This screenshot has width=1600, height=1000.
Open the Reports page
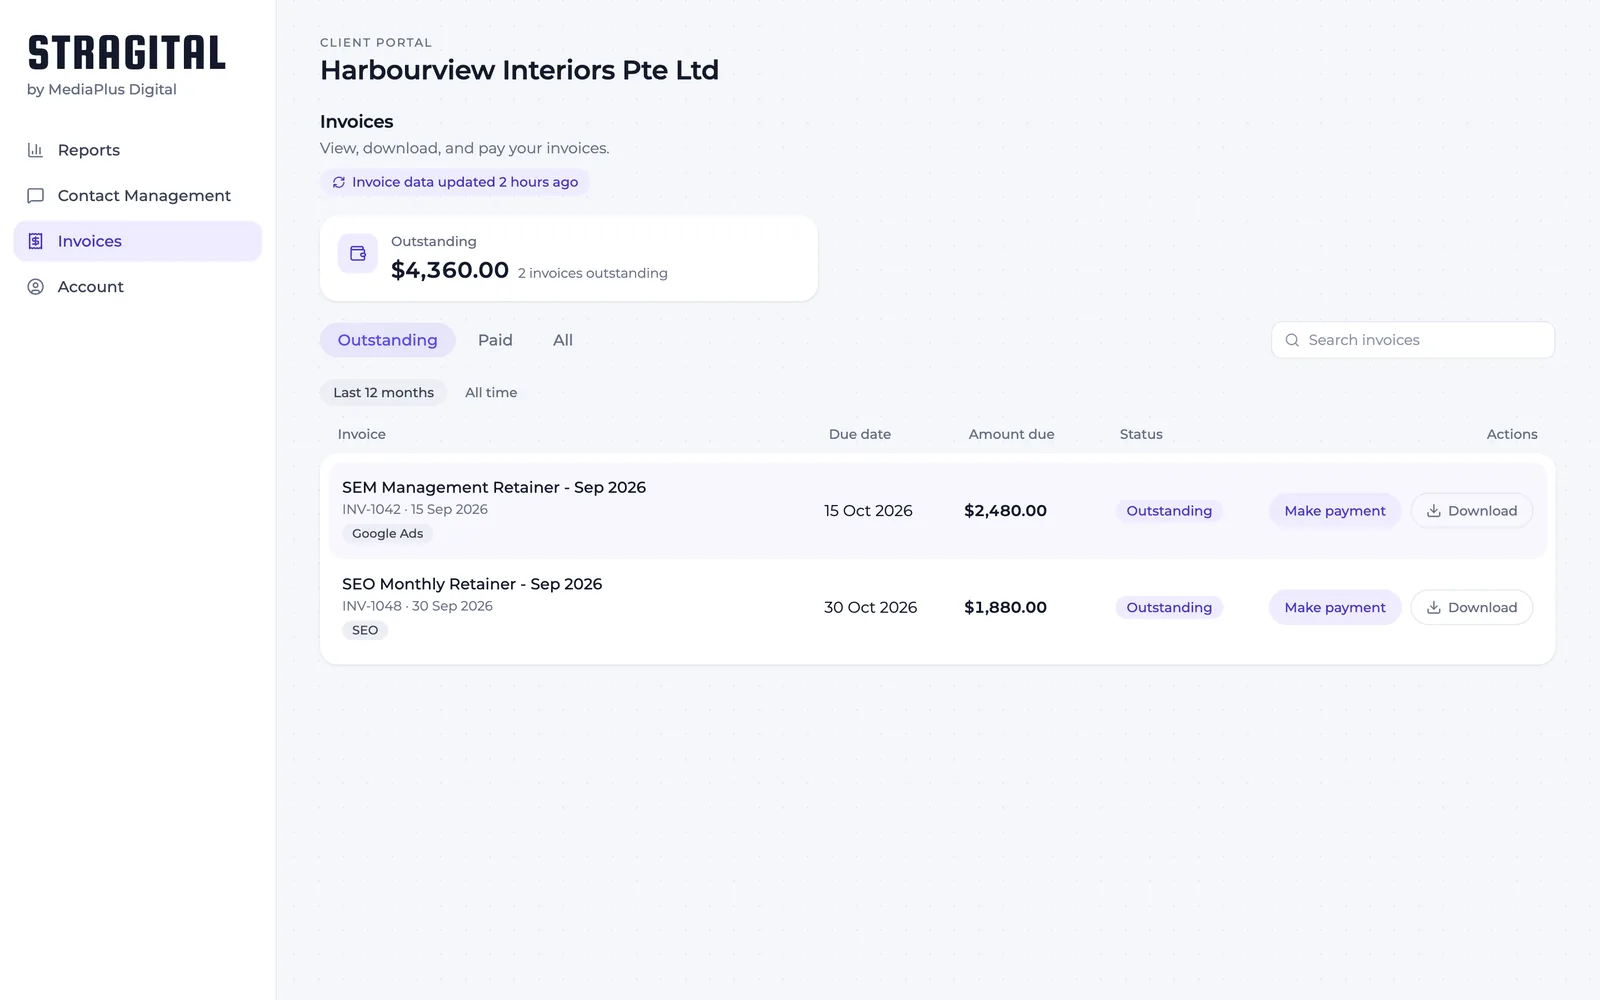[x=138, y=150]
